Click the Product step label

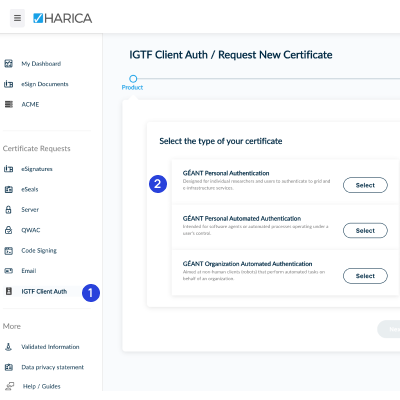click(x=132, y=87)
